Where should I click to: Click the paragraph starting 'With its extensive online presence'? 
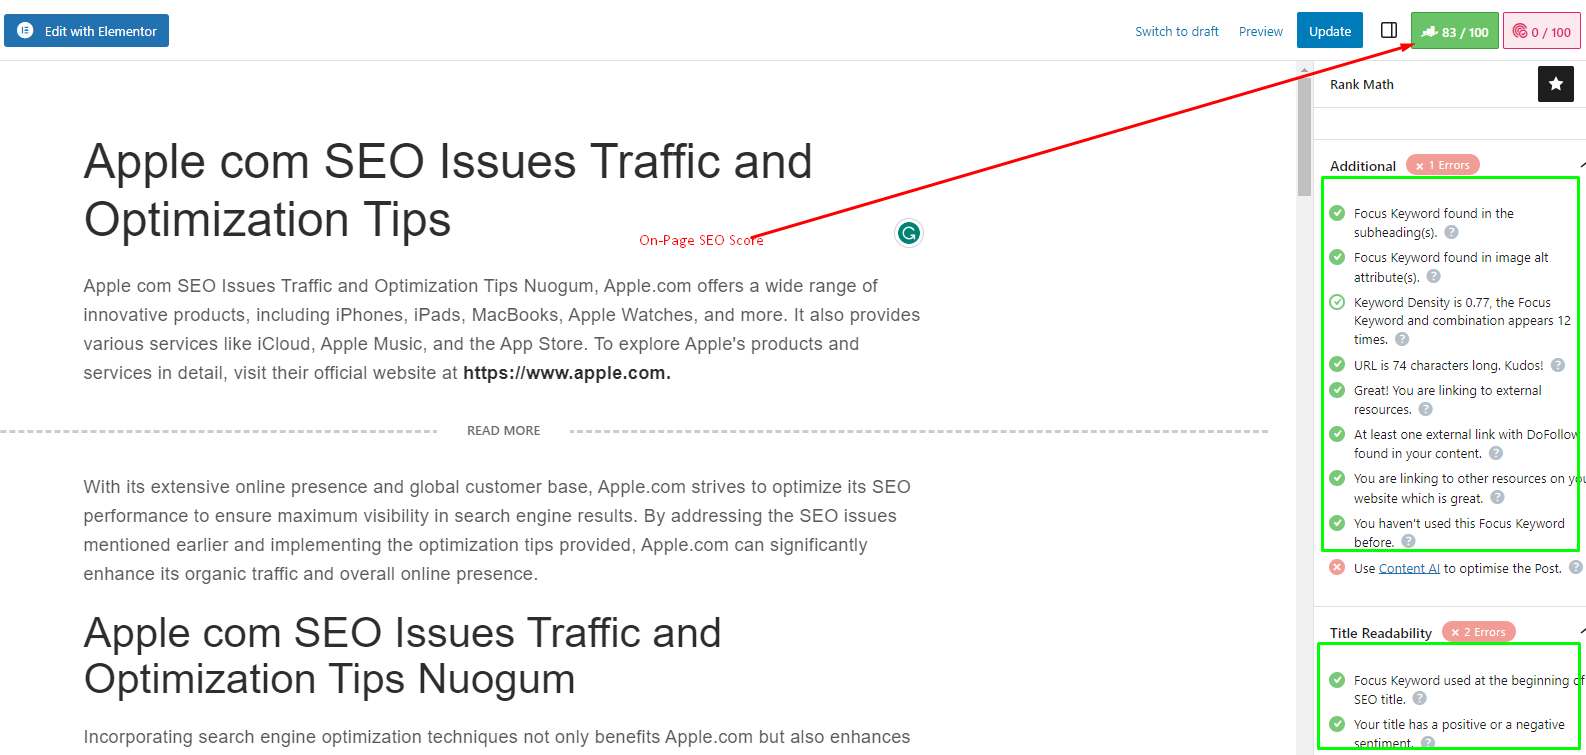click(x=497, y=530)
